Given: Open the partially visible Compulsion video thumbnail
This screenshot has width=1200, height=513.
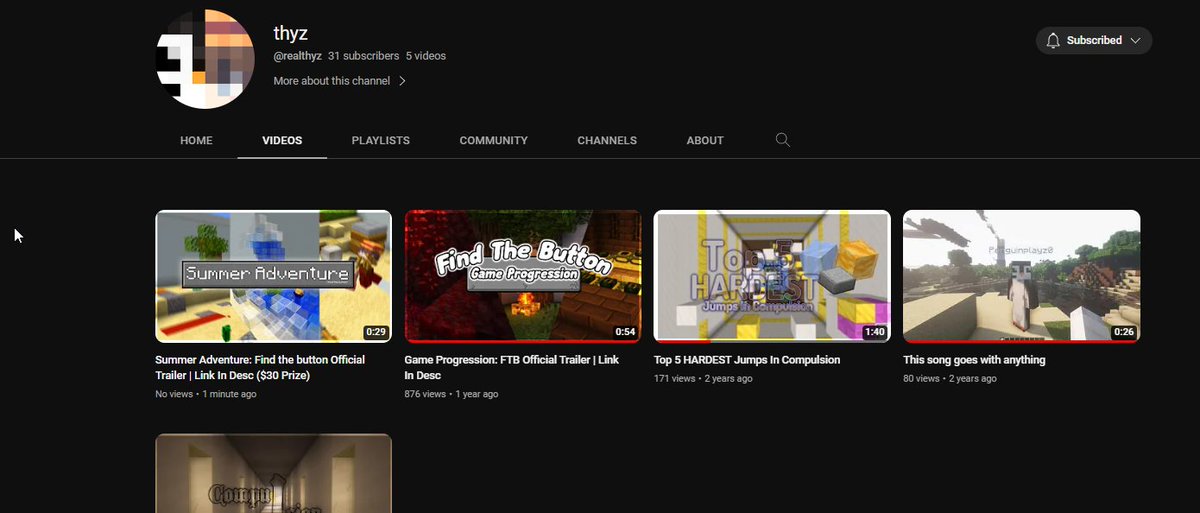Looking at the screenshot, I should 273,473.
